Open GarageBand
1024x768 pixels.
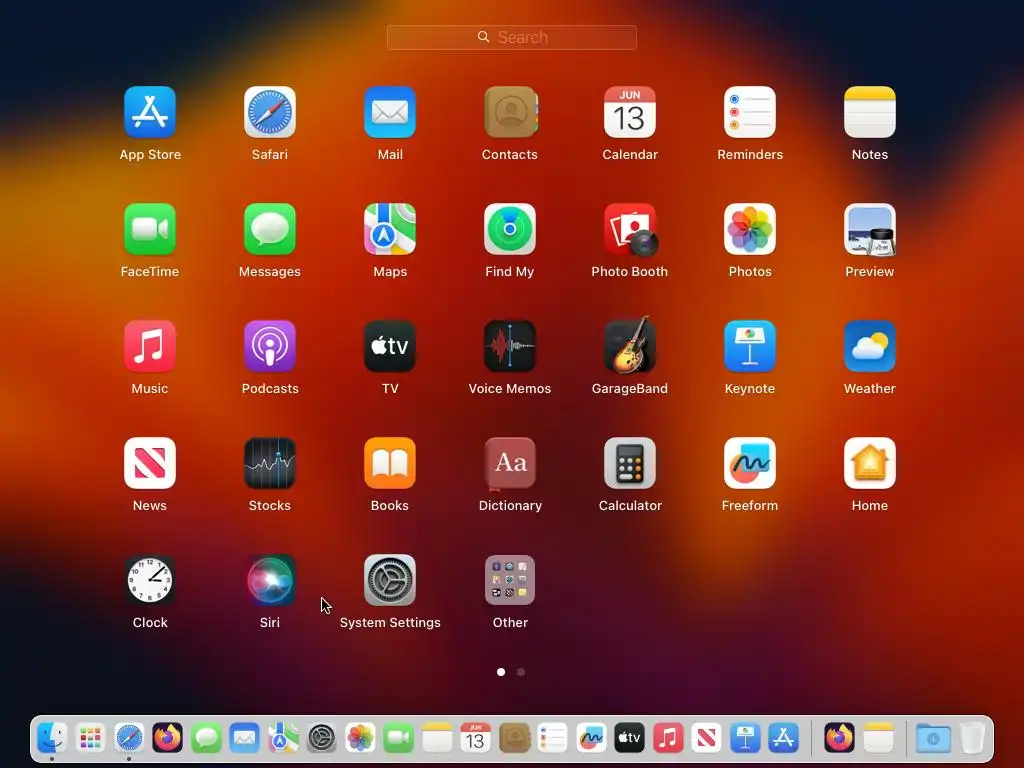coord(630,346)
